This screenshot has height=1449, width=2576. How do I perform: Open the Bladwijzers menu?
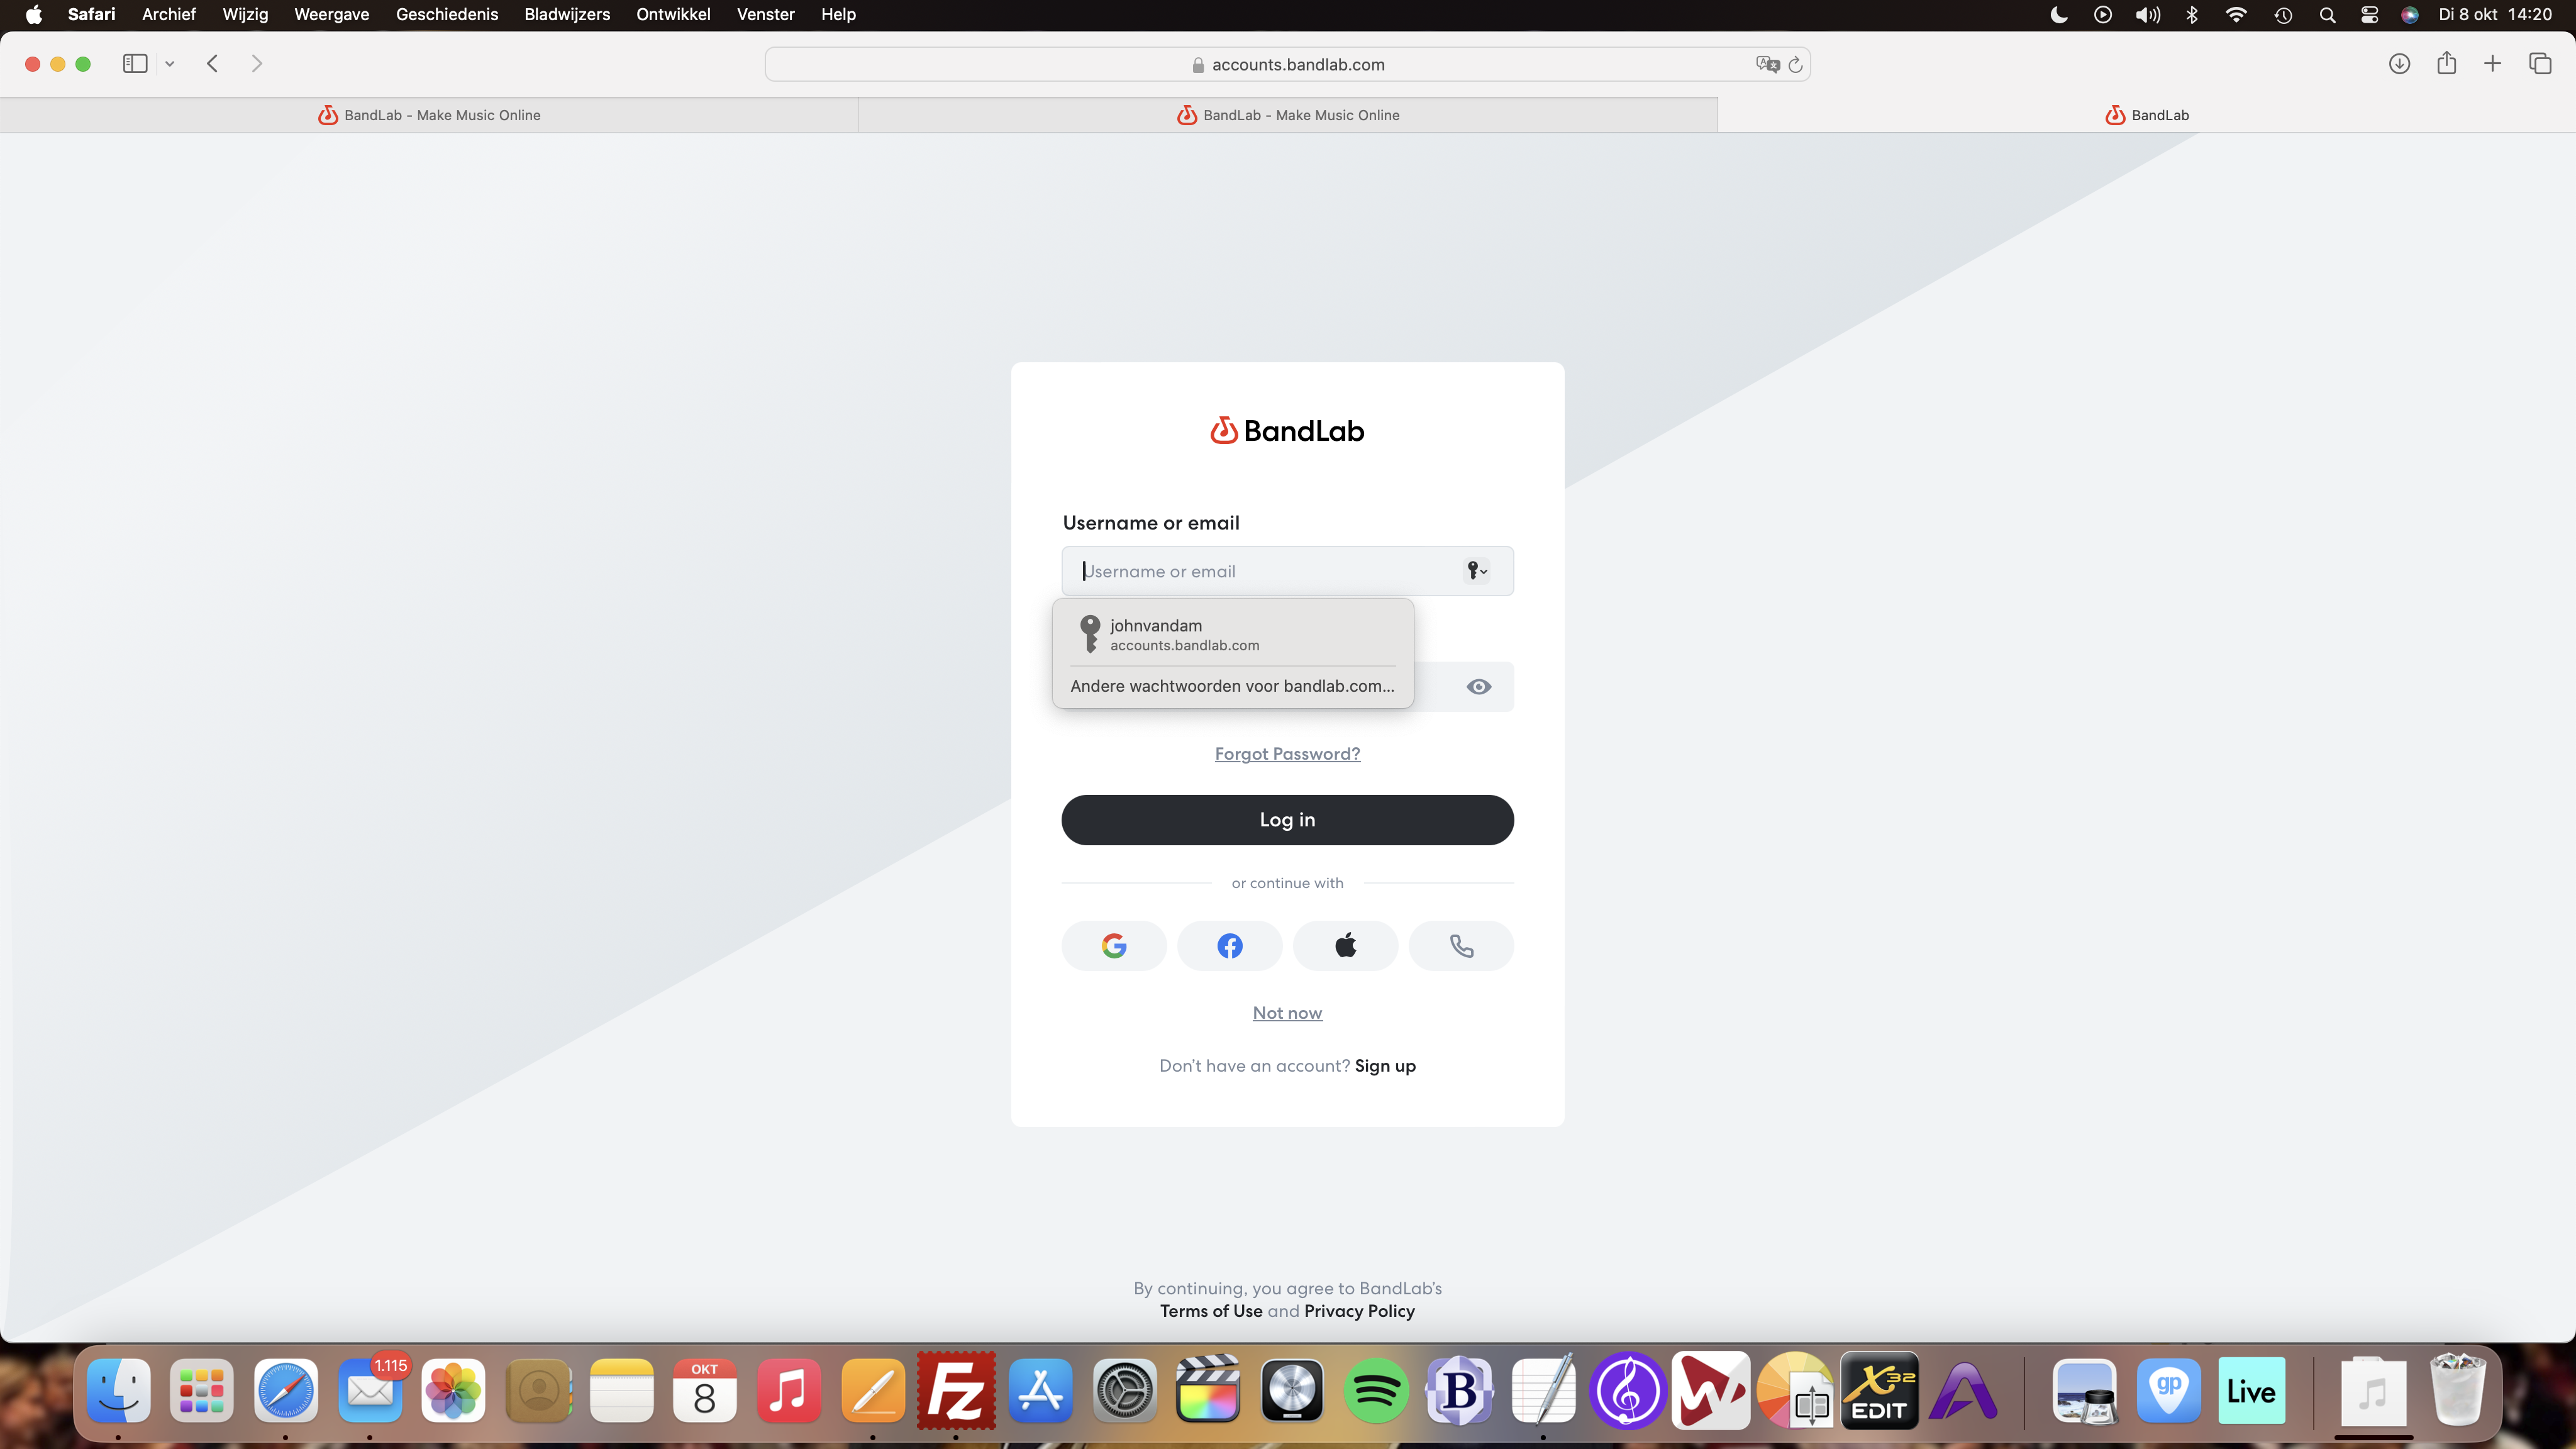[x=567, y=14]
